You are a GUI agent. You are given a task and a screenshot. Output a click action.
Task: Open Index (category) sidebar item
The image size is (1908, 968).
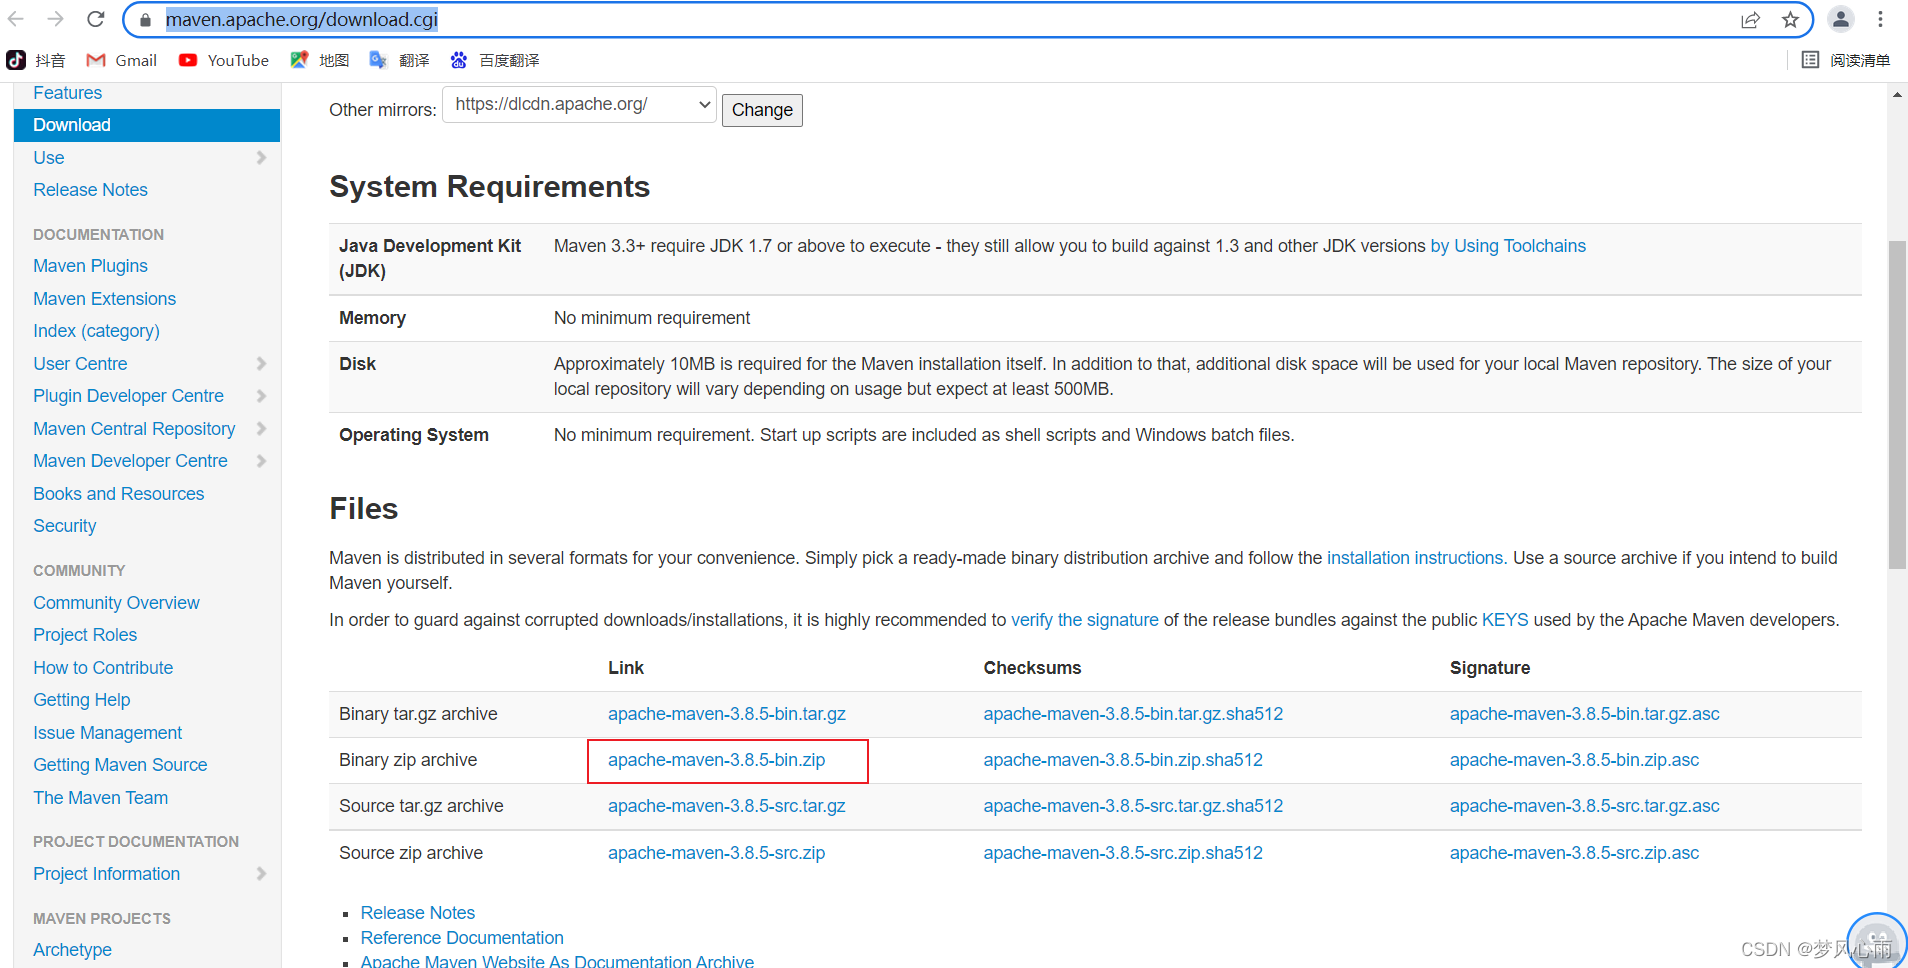point(96,331)
